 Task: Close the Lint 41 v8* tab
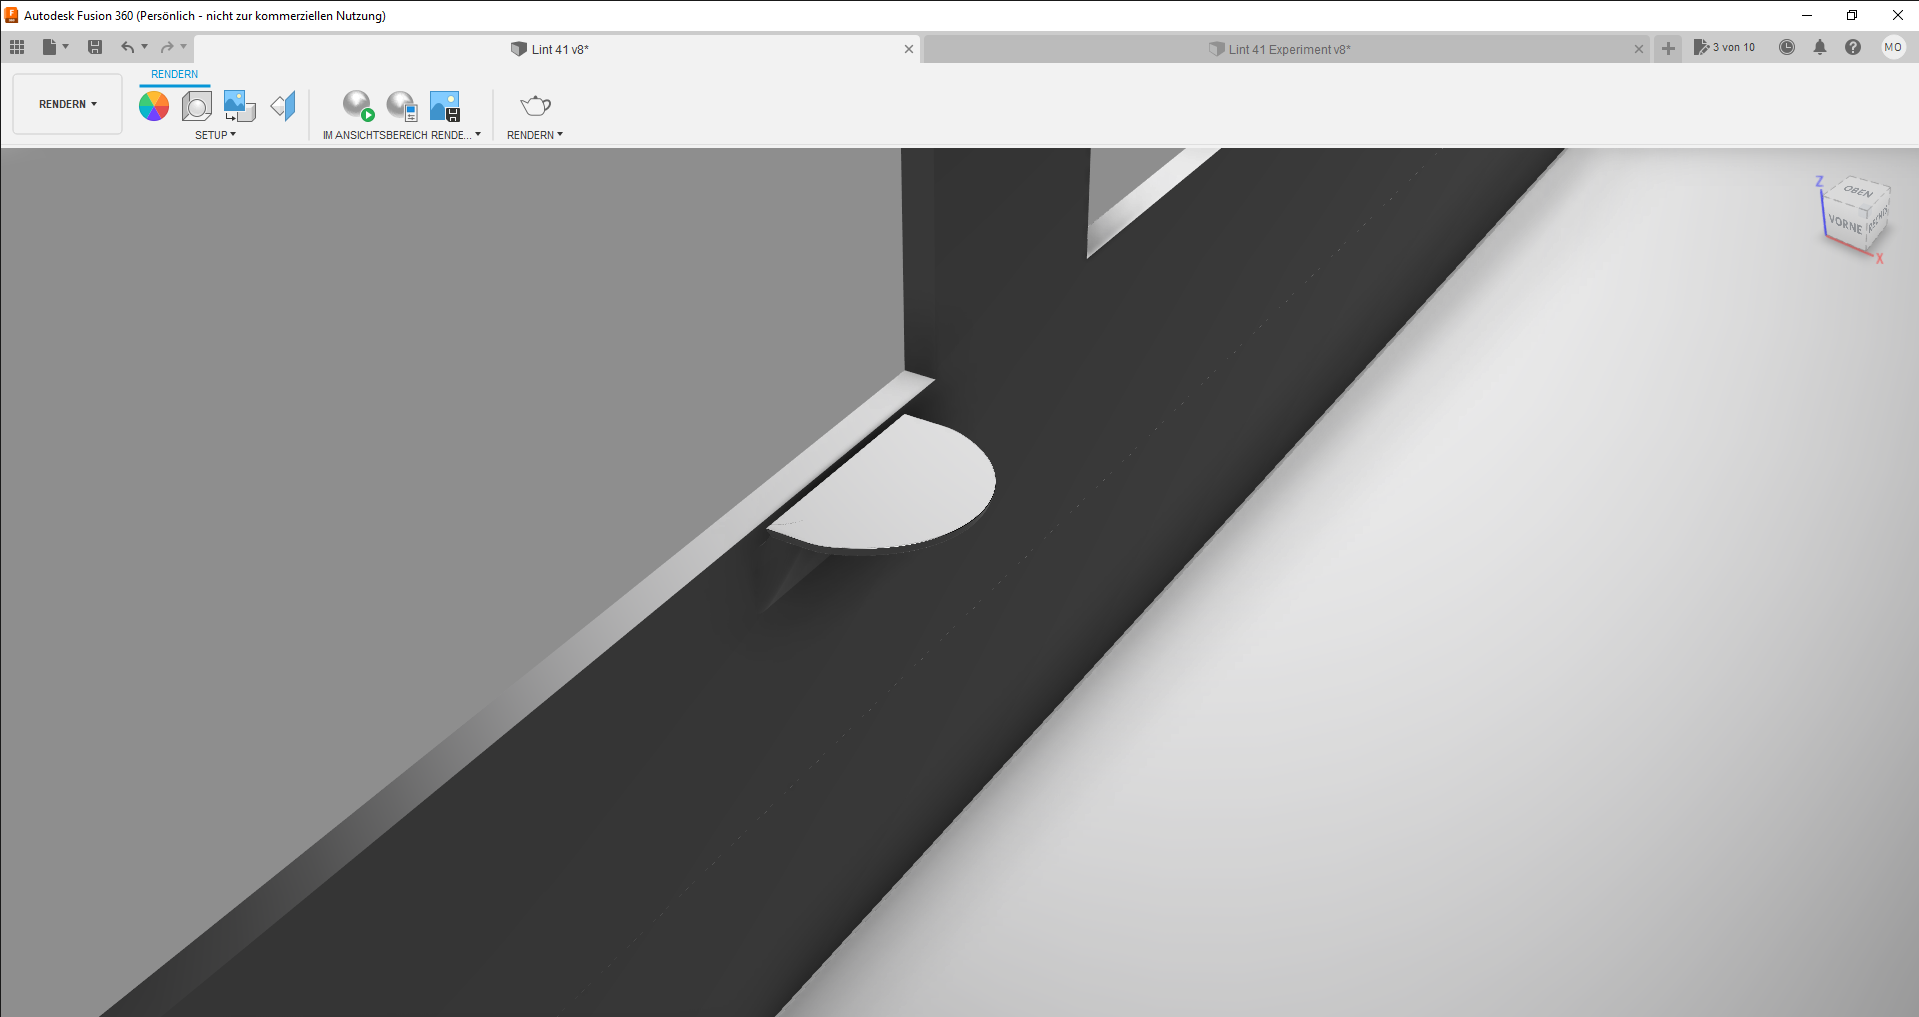click(909, 49)
